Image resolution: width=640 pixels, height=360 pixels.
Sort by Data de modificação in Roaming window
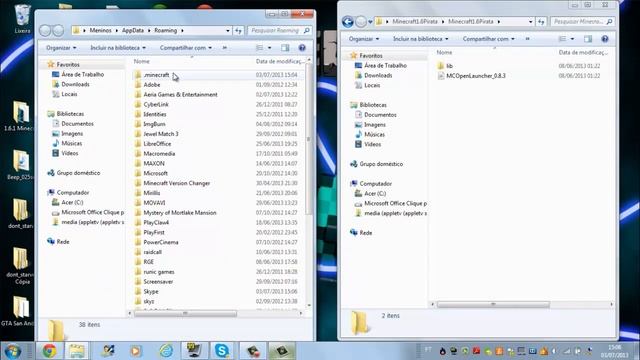coord(279,61)
